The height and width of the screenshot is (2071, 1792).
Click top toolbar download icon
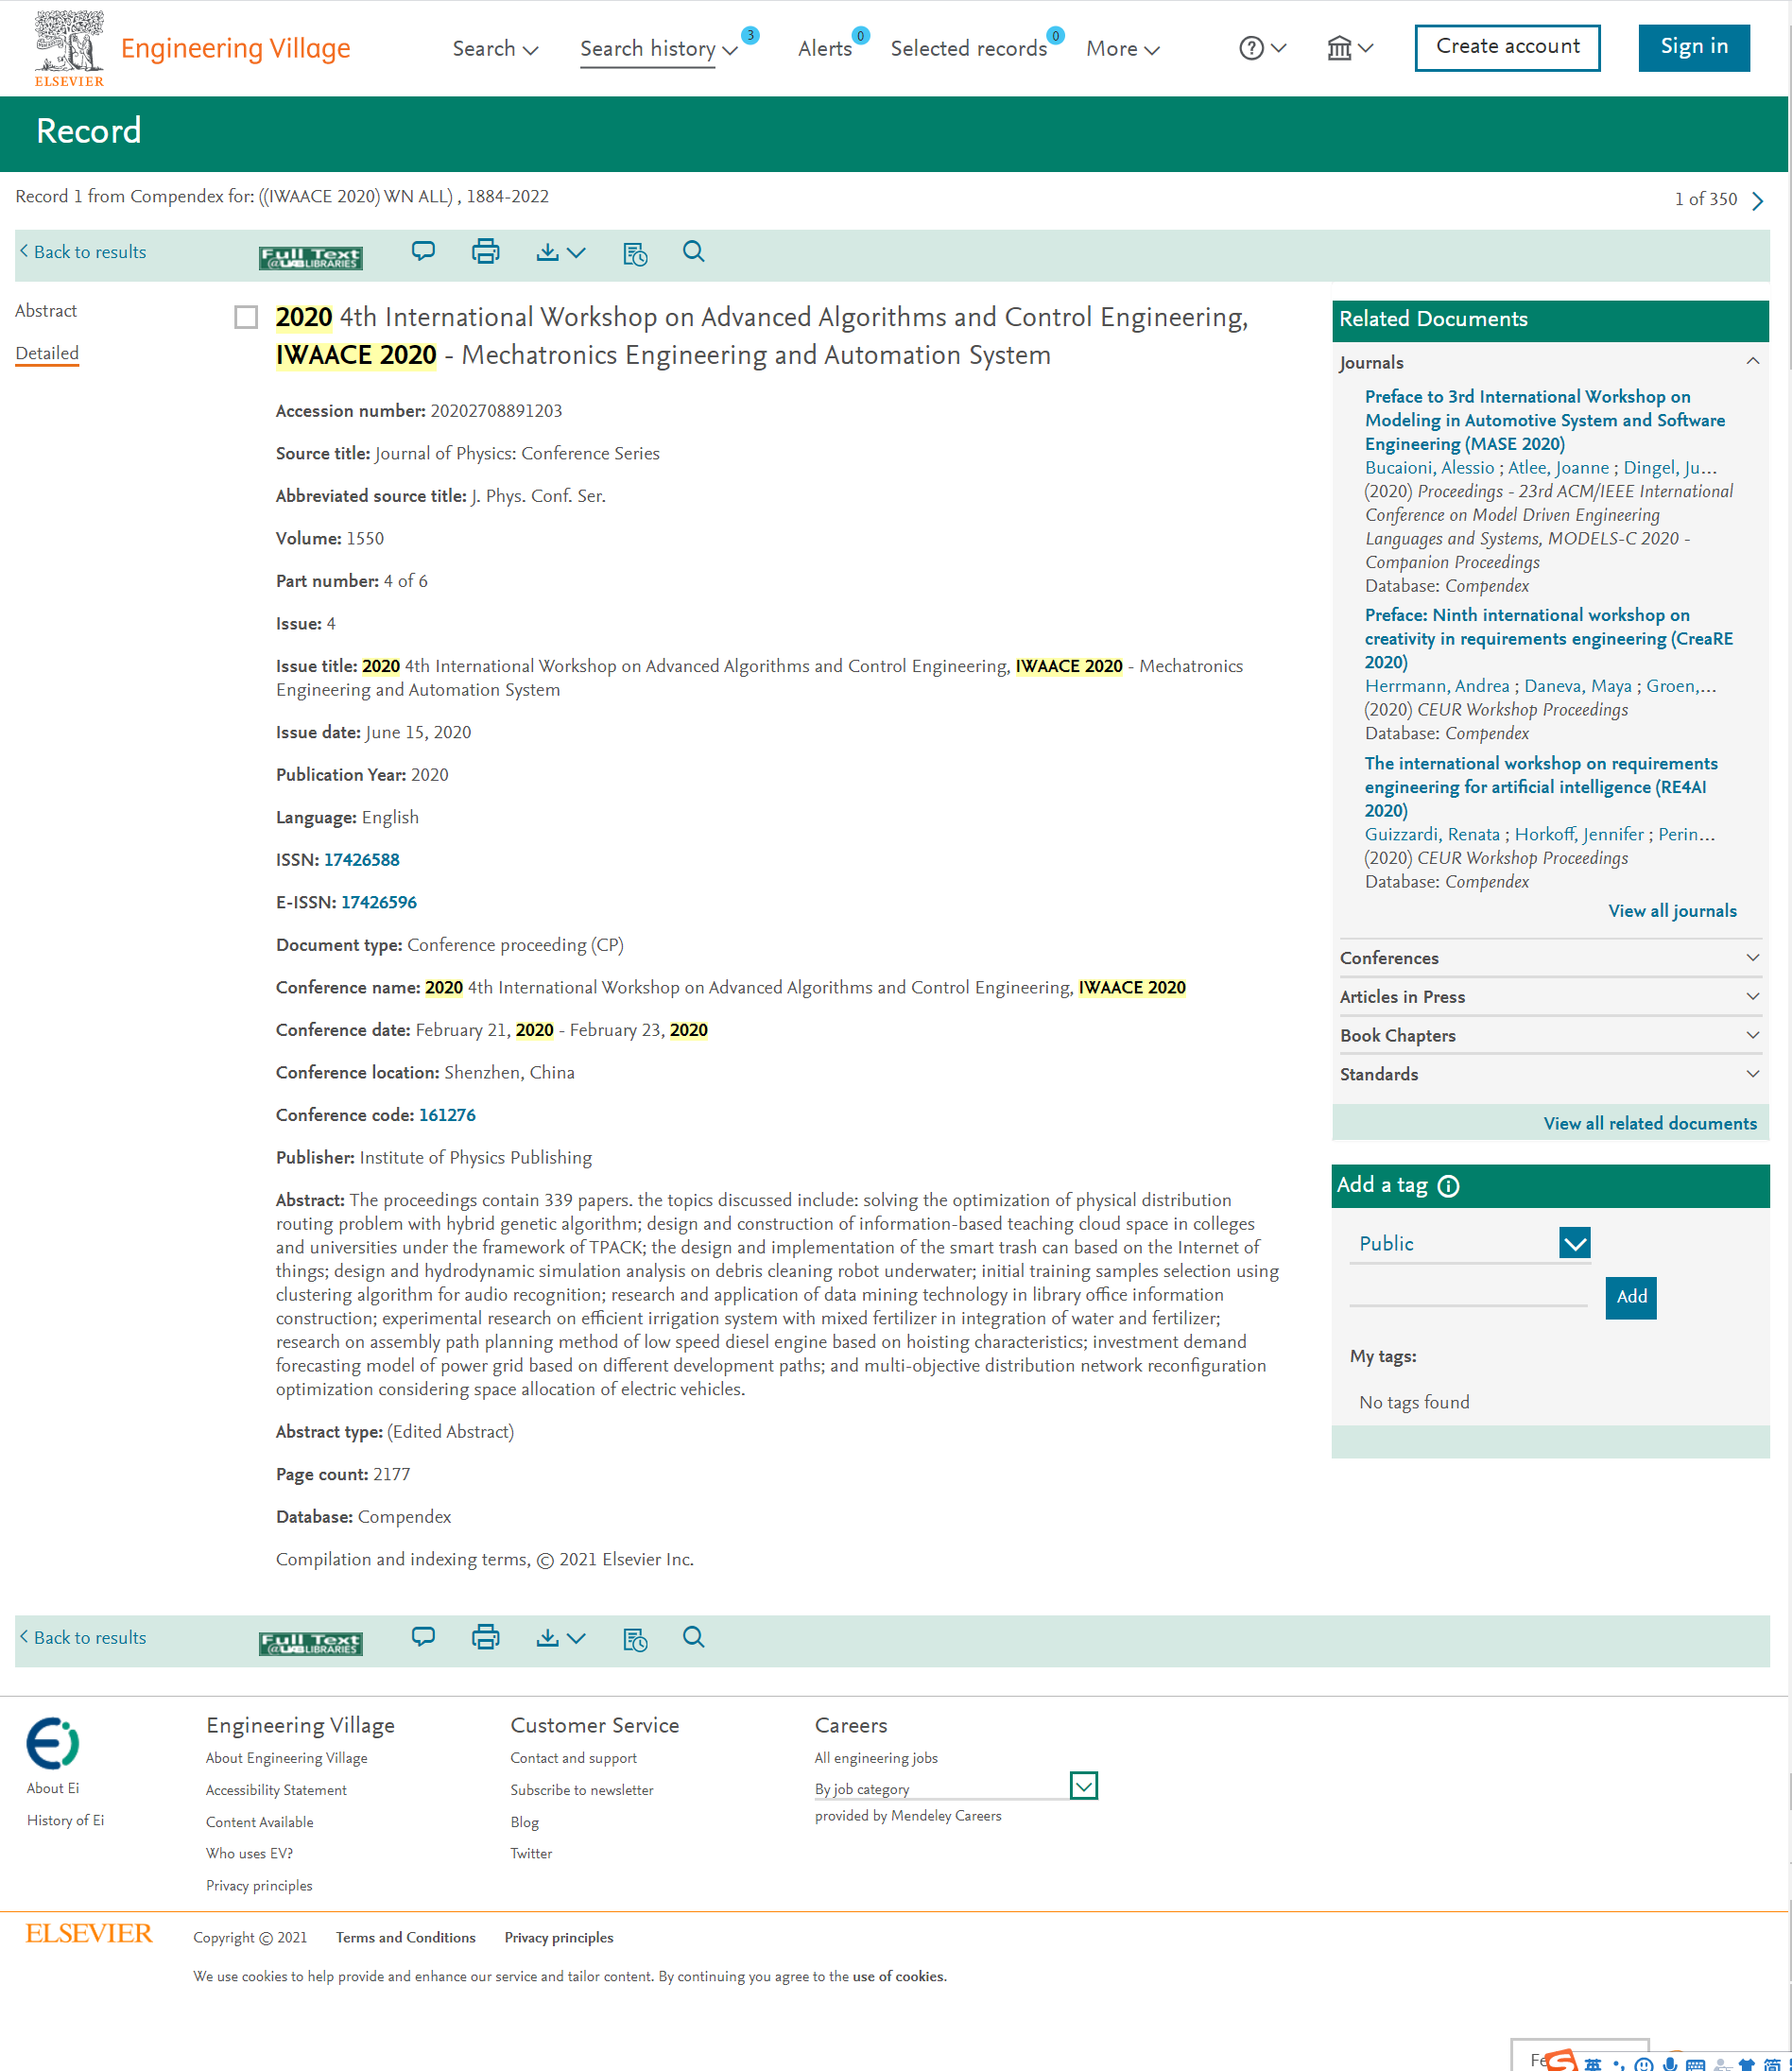tap(547, 252)
